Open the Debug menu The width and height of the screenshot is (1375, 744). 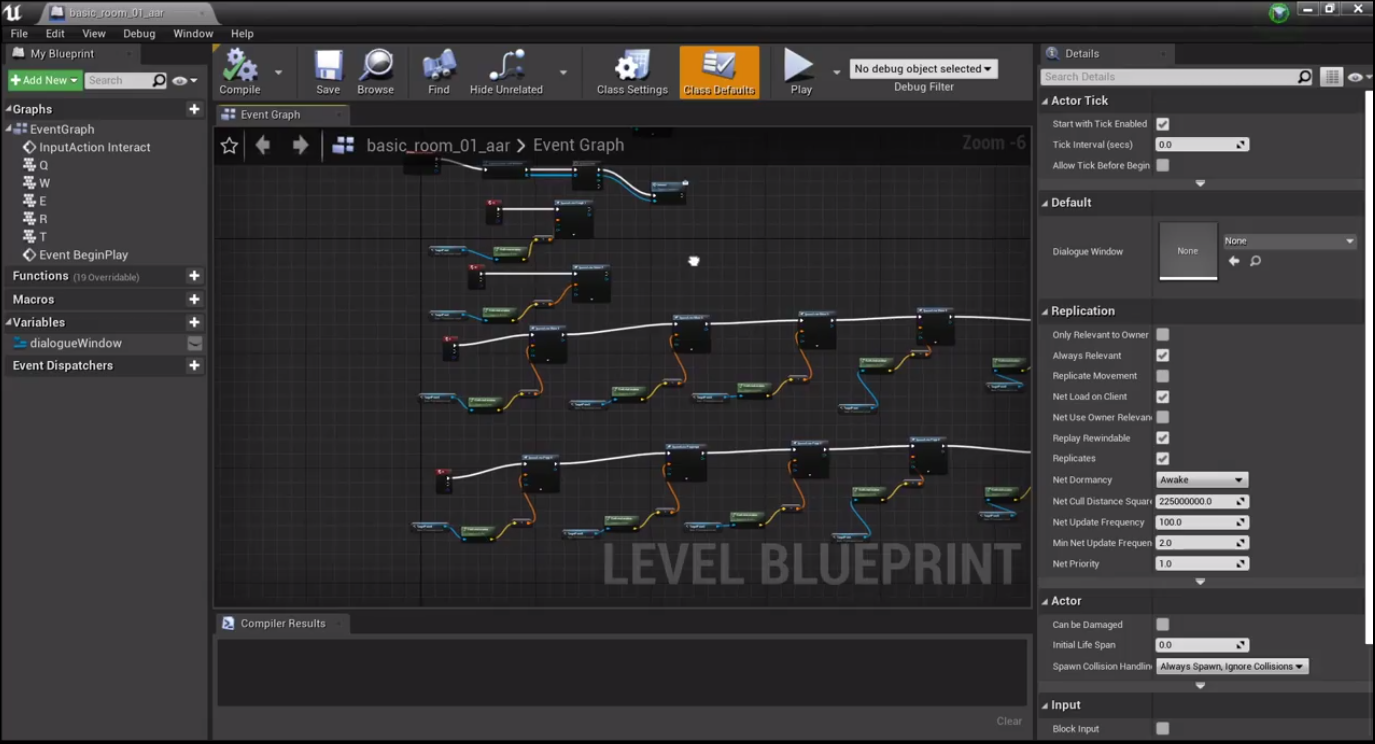139,33
